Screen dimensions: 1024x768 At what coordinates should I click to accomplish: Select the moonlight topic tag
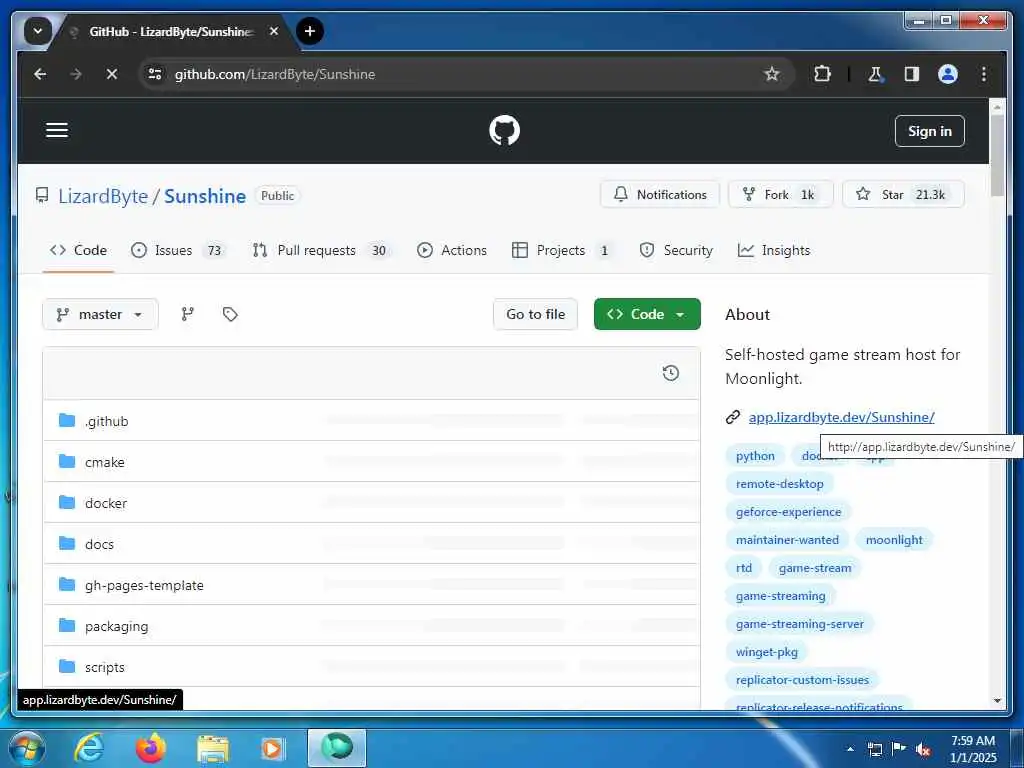click(x=894, y=540)
